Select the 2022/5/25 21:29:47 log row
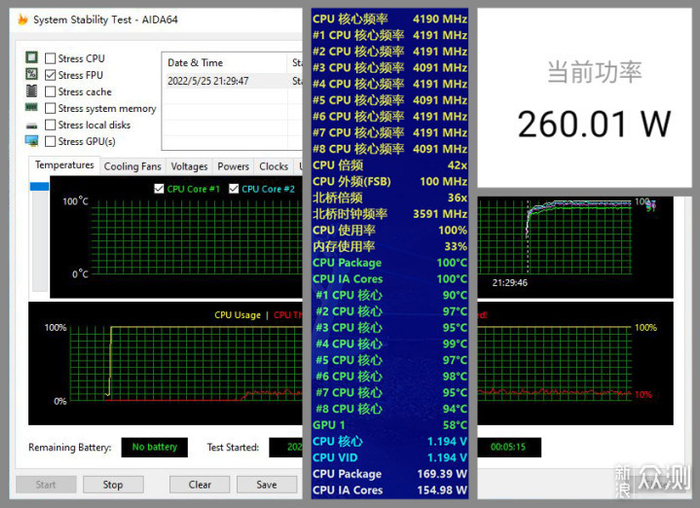This screenshot has width=700, height=508. (x=233, y=81)
